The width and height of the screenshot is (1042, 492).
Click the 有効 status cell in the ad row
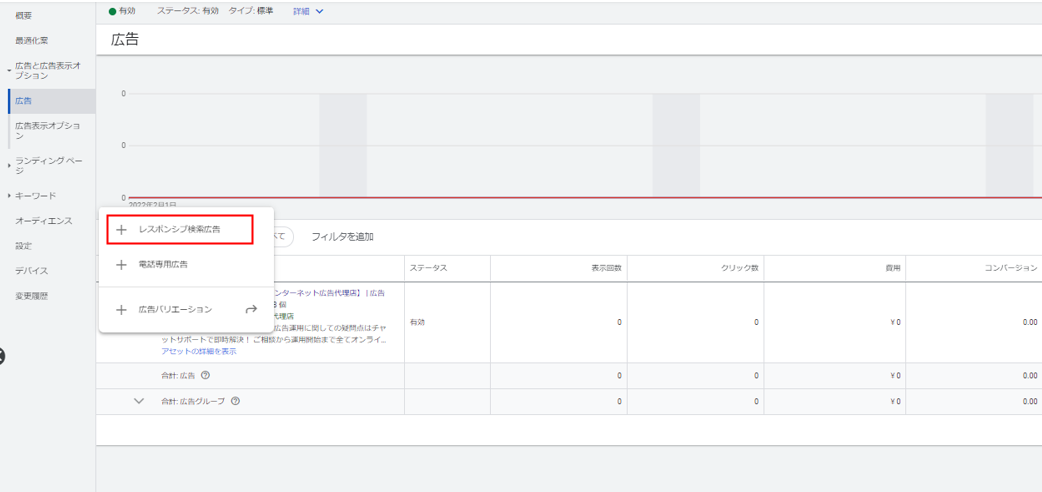[417, 322]
